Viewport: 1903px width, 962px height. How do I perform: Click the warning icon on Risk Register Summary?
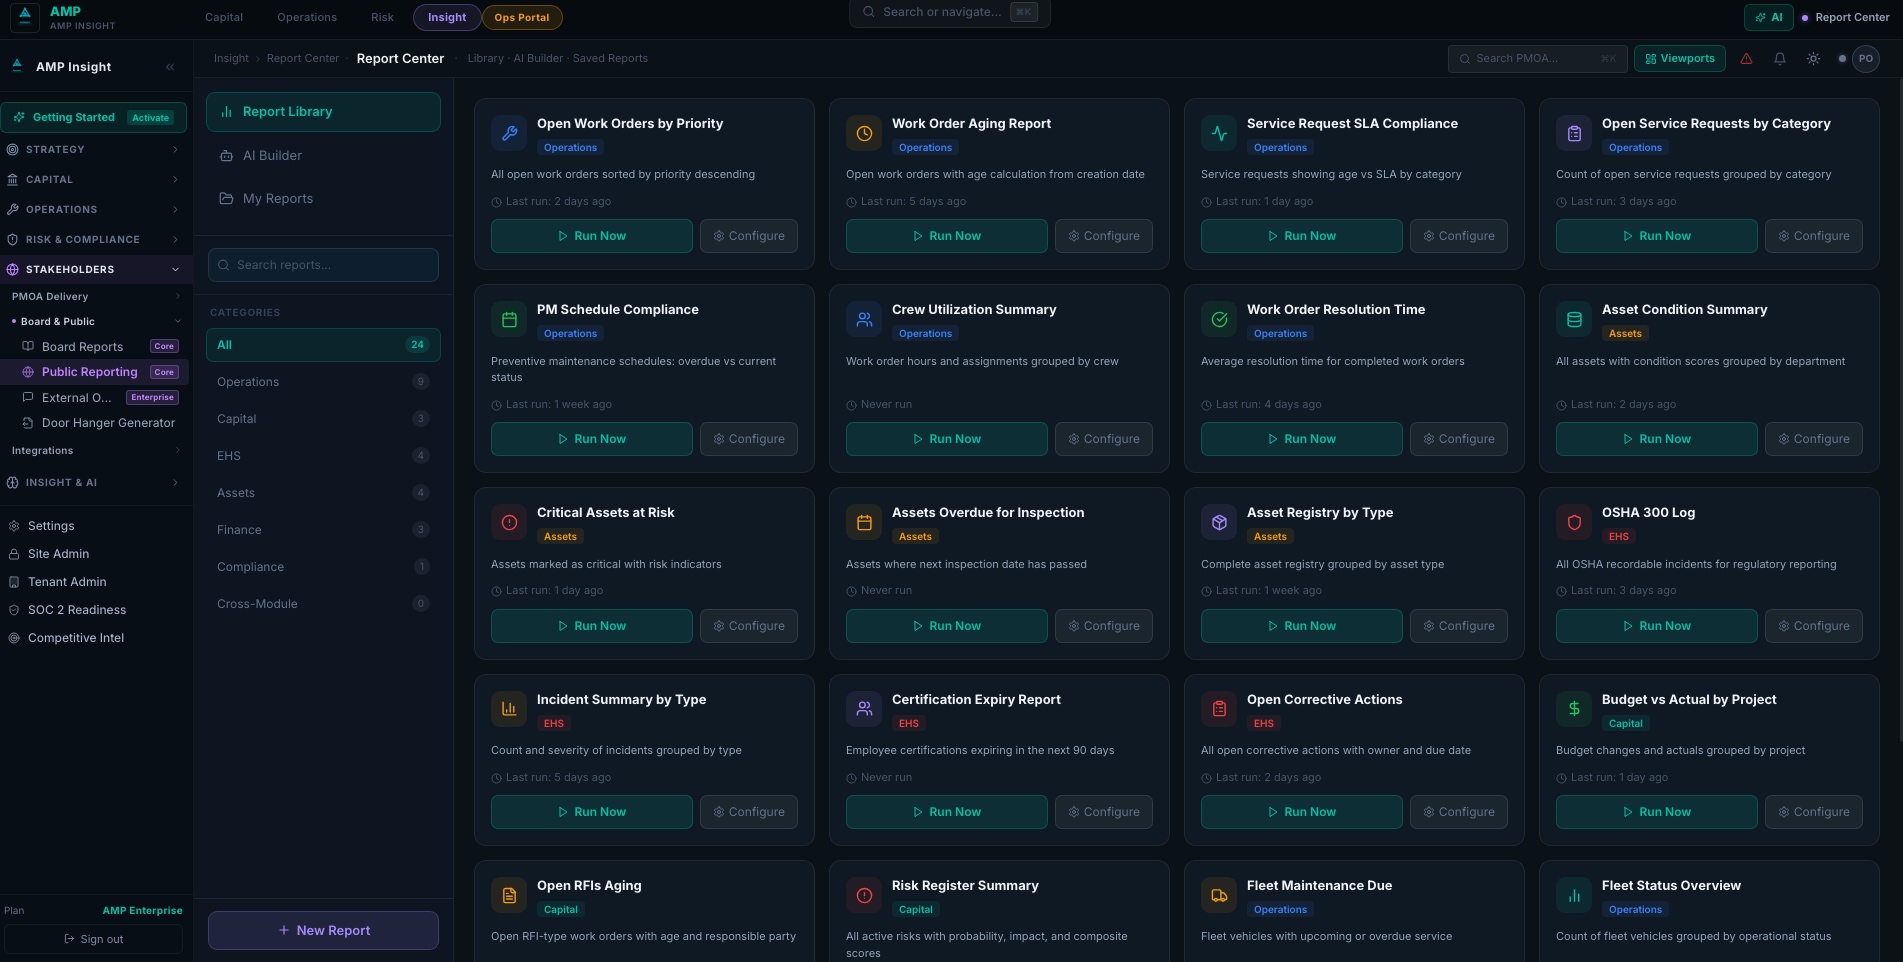(x=864, y=896)
